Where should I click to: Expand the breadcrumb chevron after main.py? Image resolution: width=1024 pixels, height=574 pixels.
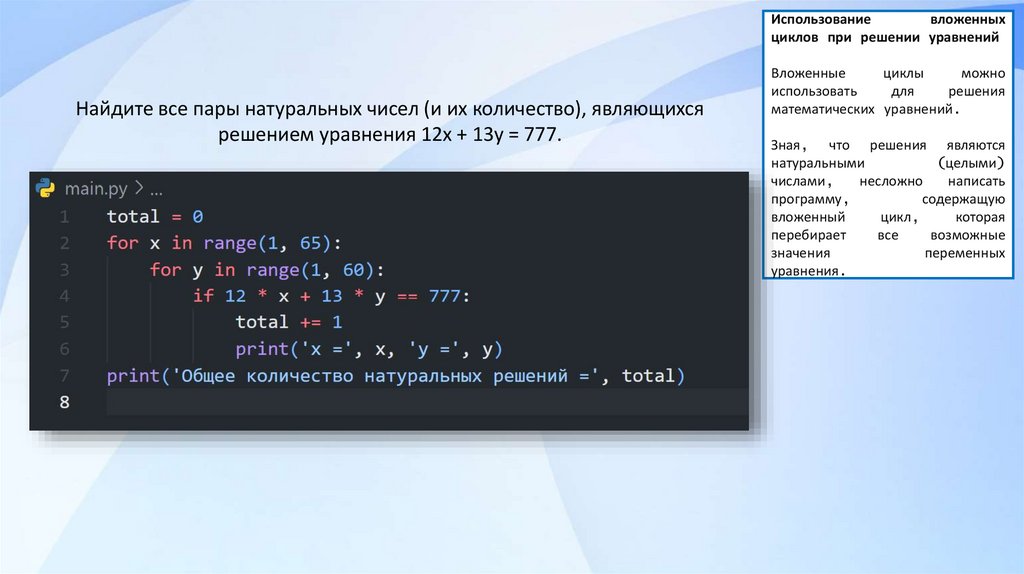click(x=138, y=188)
